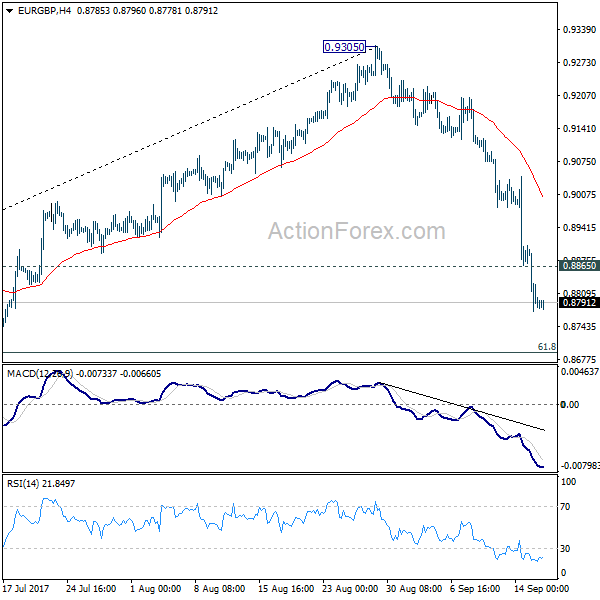600x600 pixels.
Task: Click the 0.88650 horizontal level price tag
Action: [x=579, y=266]
